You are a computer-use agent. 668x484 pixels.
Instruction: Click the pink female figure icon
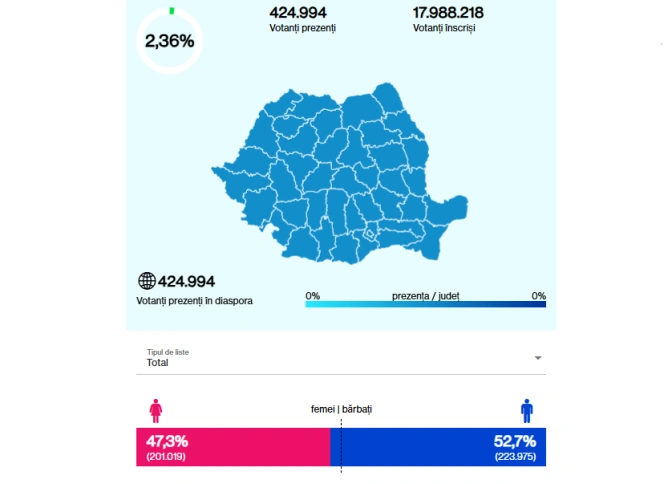click(x=155, y=410)
